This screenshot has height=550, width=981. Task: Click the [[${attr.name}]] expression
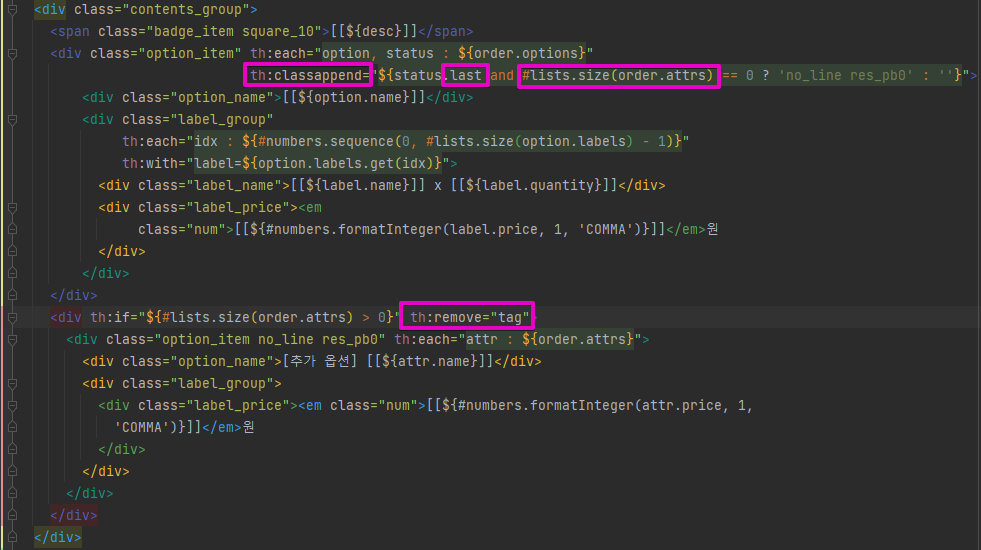(430, 361)
